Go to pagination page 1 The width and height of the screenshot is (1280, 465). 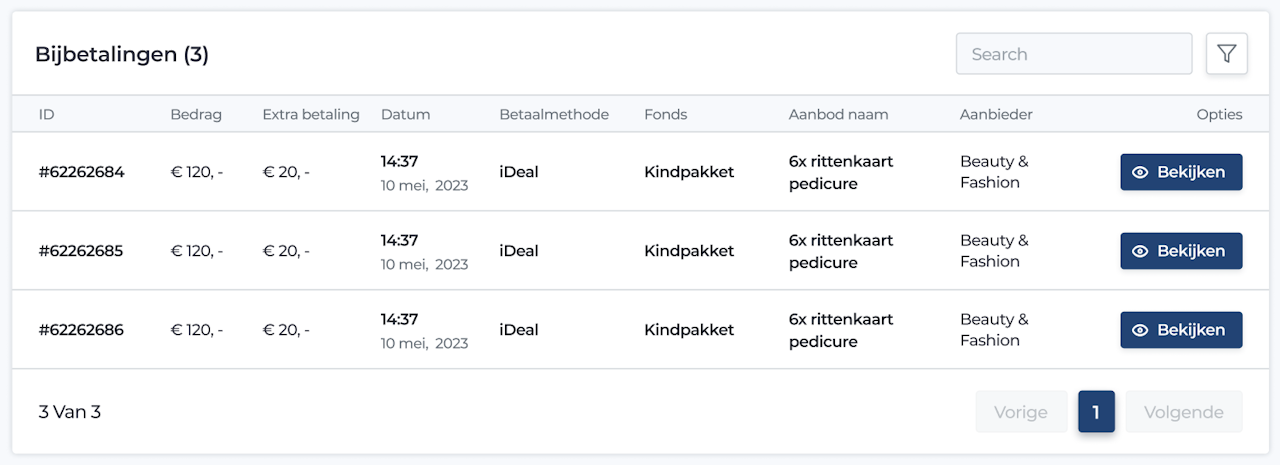click(x=1096, y=412)
